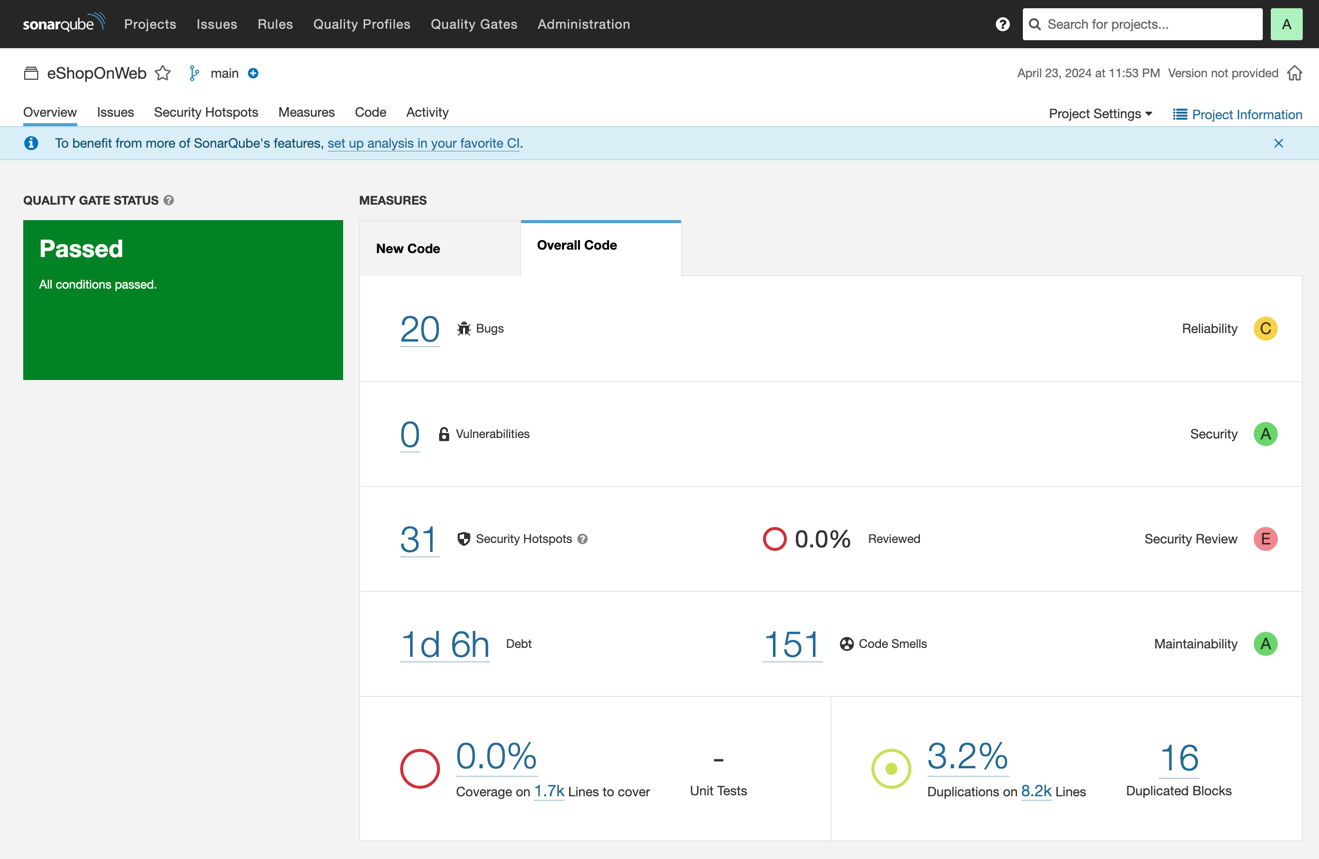Toggle the star to favorite eShopOnWeb
Image resolution: width=1319 pixels, height=859 pixels.
click(x=162, y=72)
